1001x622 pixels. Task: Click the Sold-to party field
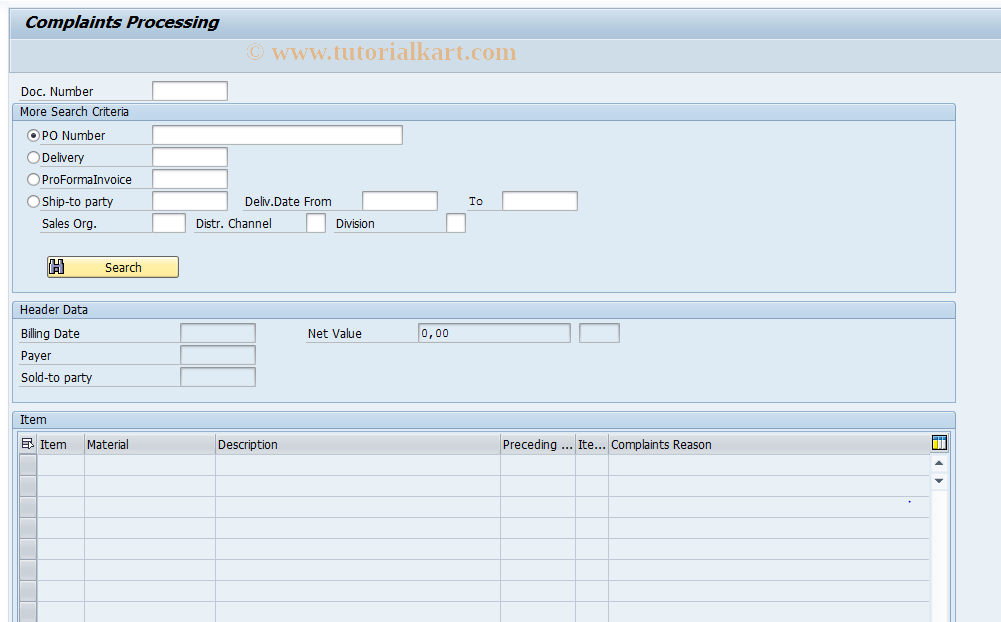click(218, 377)
